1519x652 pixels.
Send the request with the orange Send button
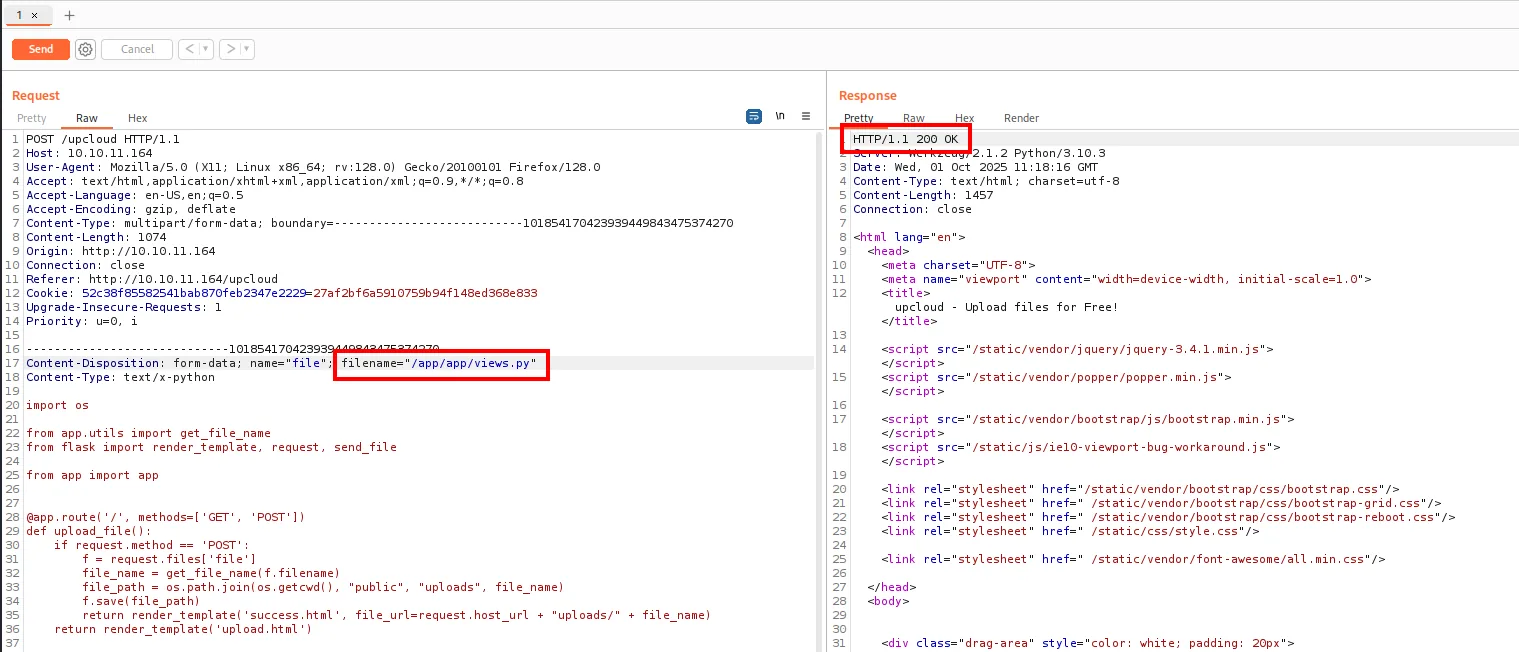pos(41,49)
